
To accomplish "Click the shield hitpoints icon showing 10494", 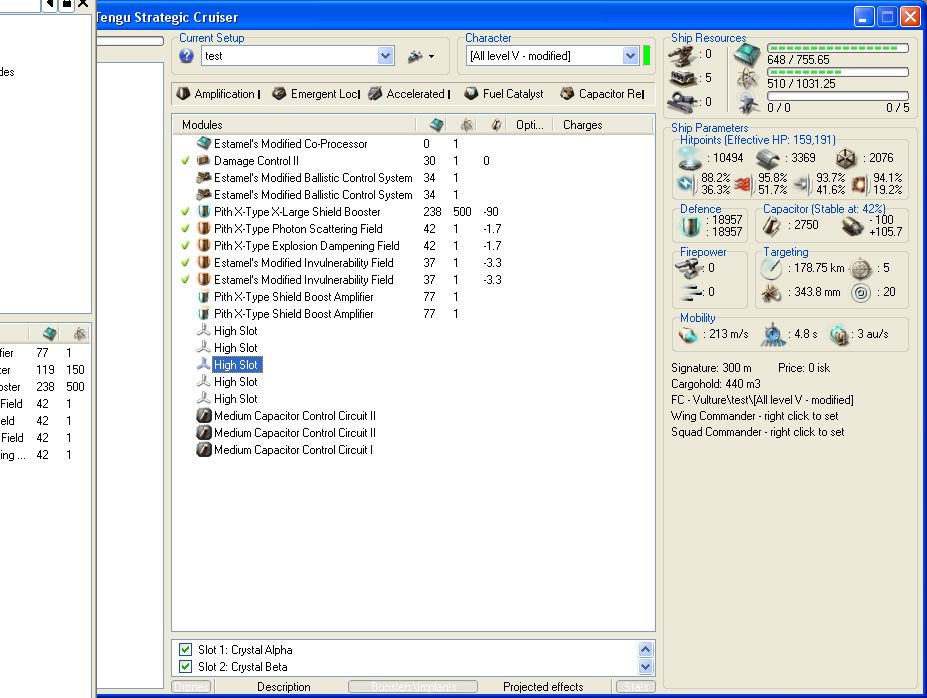I will (690, 158).
